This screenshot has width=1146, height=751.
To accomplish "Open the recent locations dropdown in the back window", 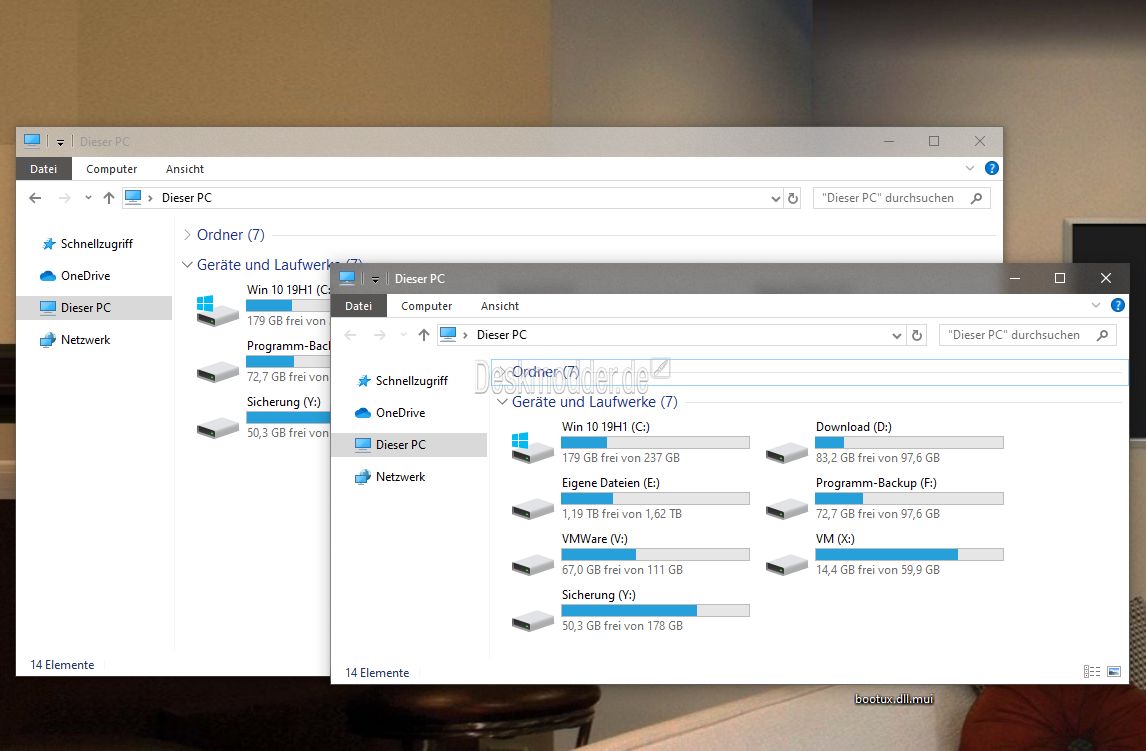I will [x=88, y=198].
